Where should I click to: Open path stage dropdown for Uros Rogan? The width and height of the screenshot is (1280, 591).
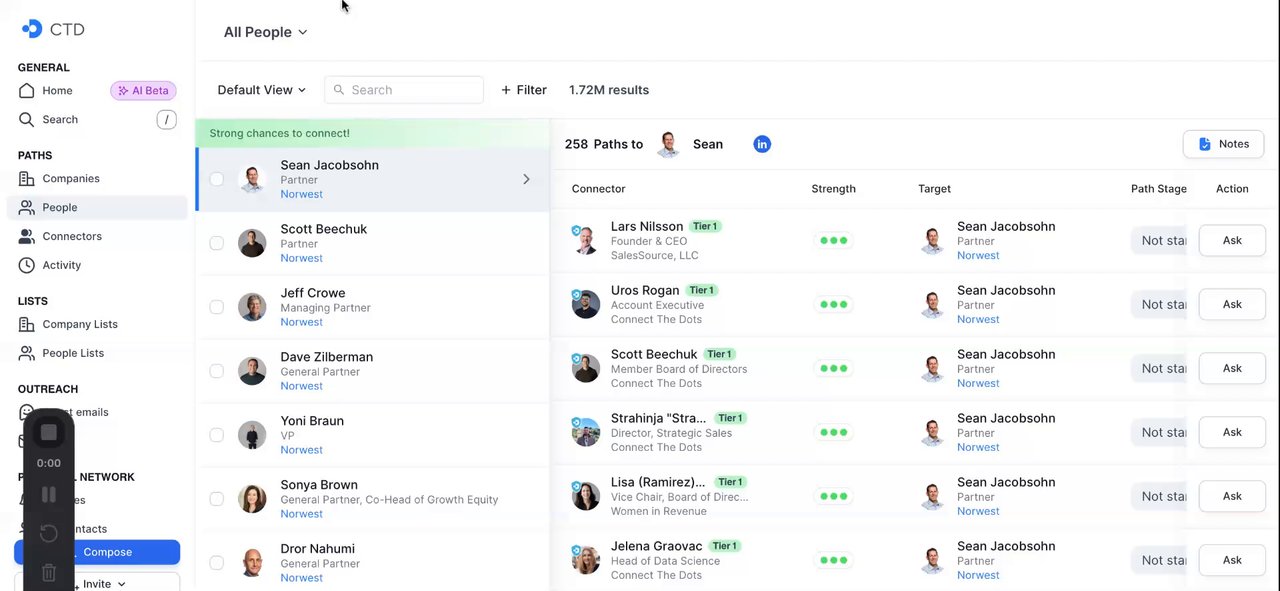[x=1160, y=304]
